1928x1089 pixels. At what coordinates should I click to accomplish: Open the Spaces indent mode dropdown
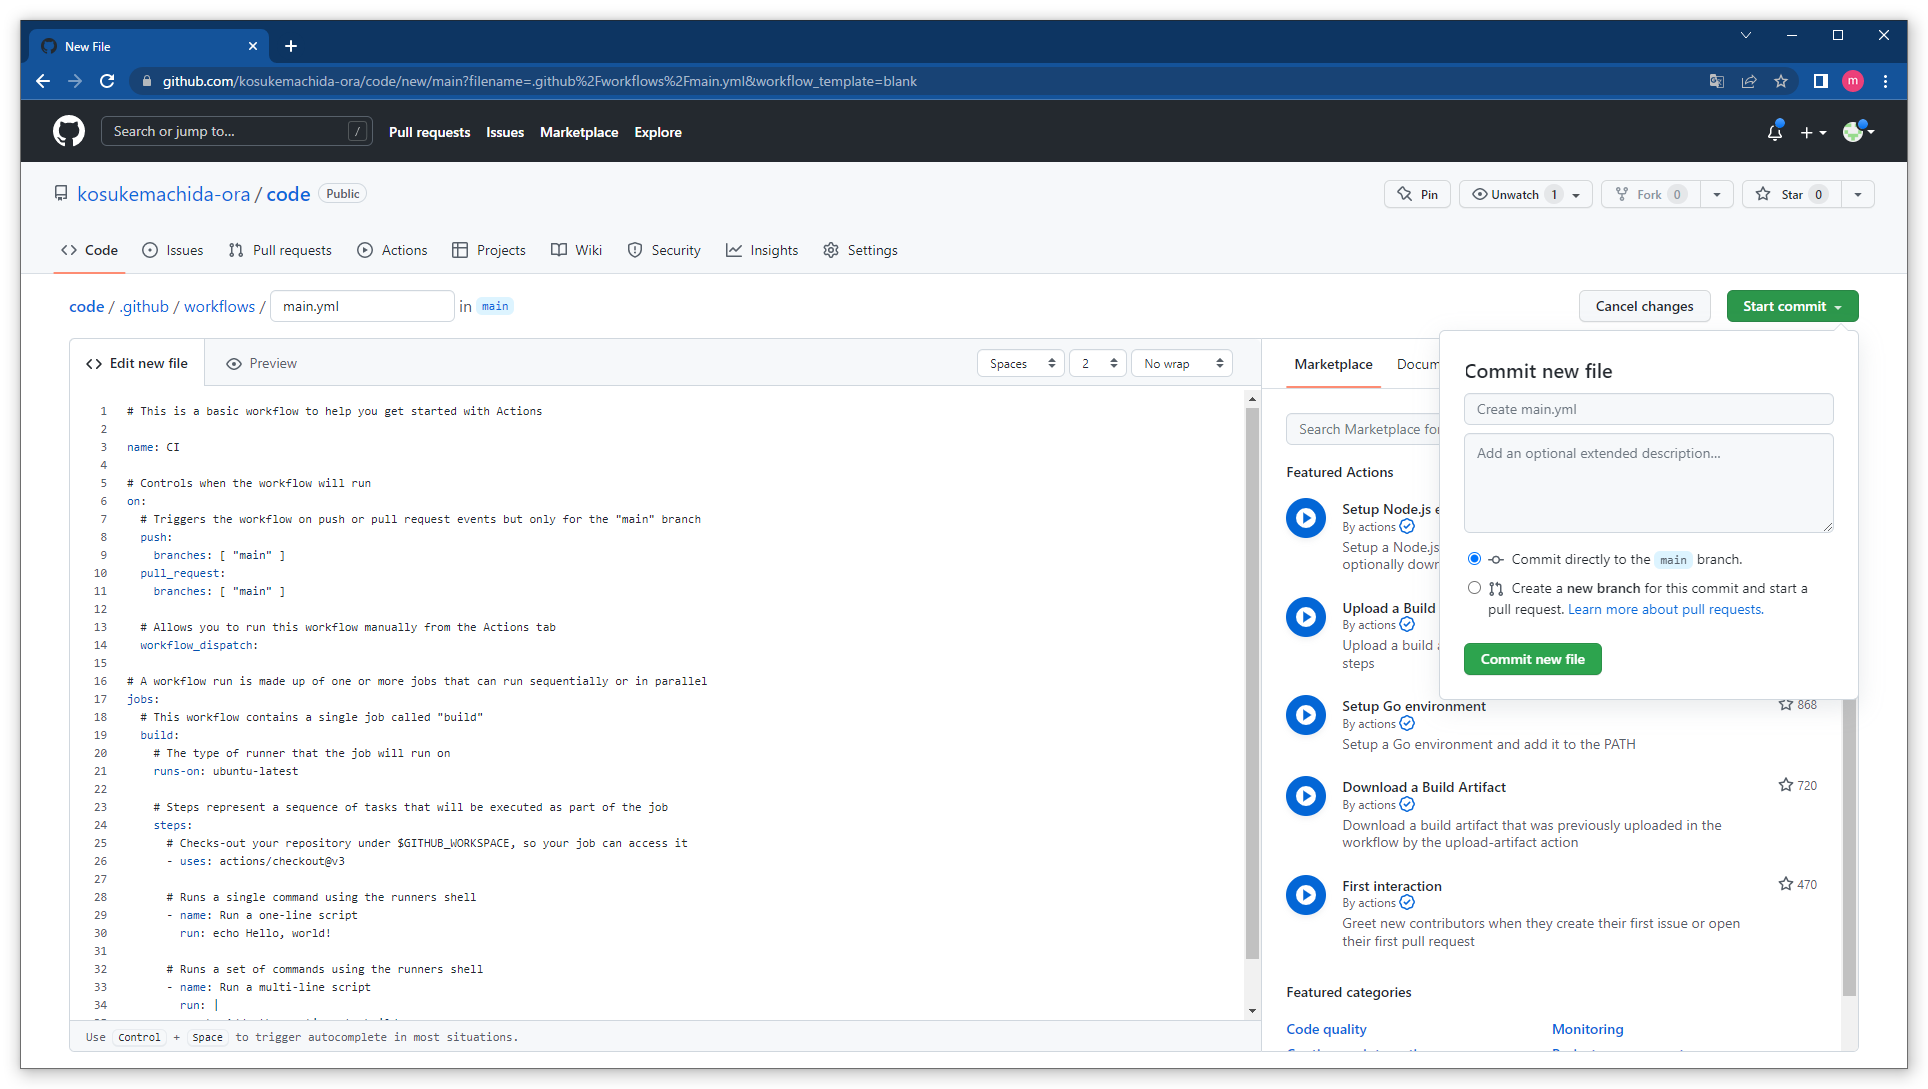click(x=1021, y=364)
